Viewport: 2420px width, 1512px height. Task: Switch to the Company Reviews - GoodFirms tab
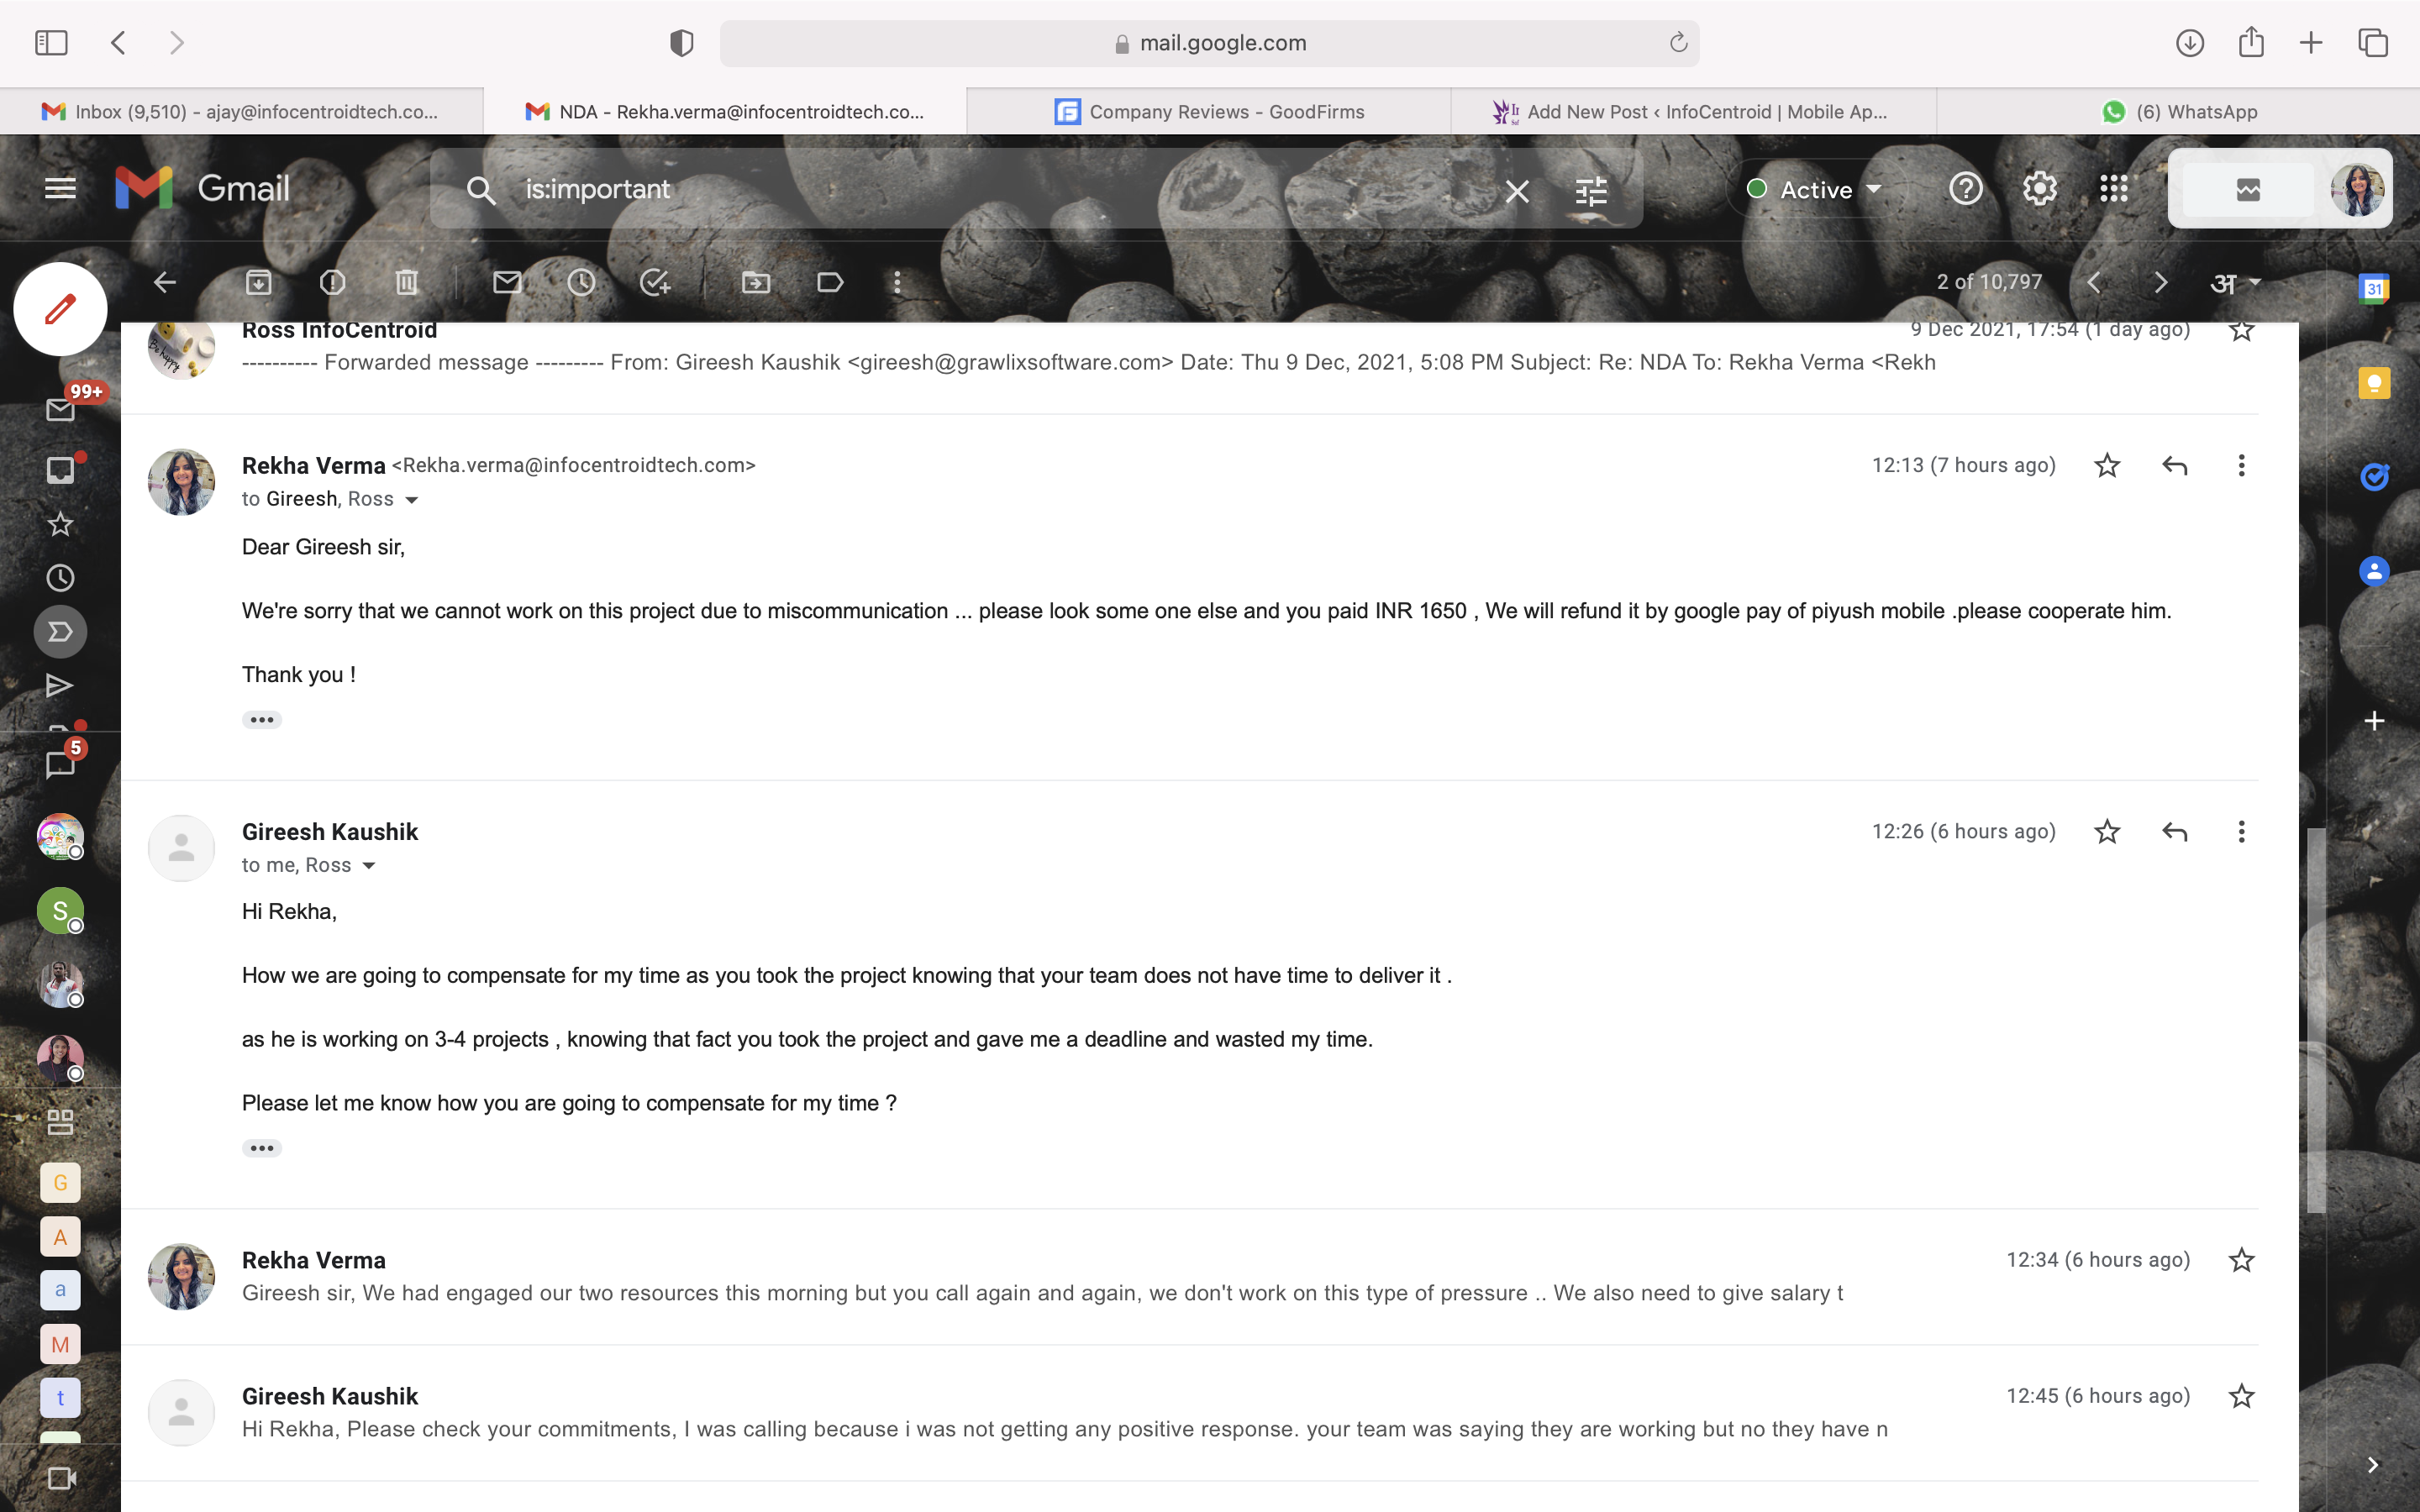tap(1209, 112)
